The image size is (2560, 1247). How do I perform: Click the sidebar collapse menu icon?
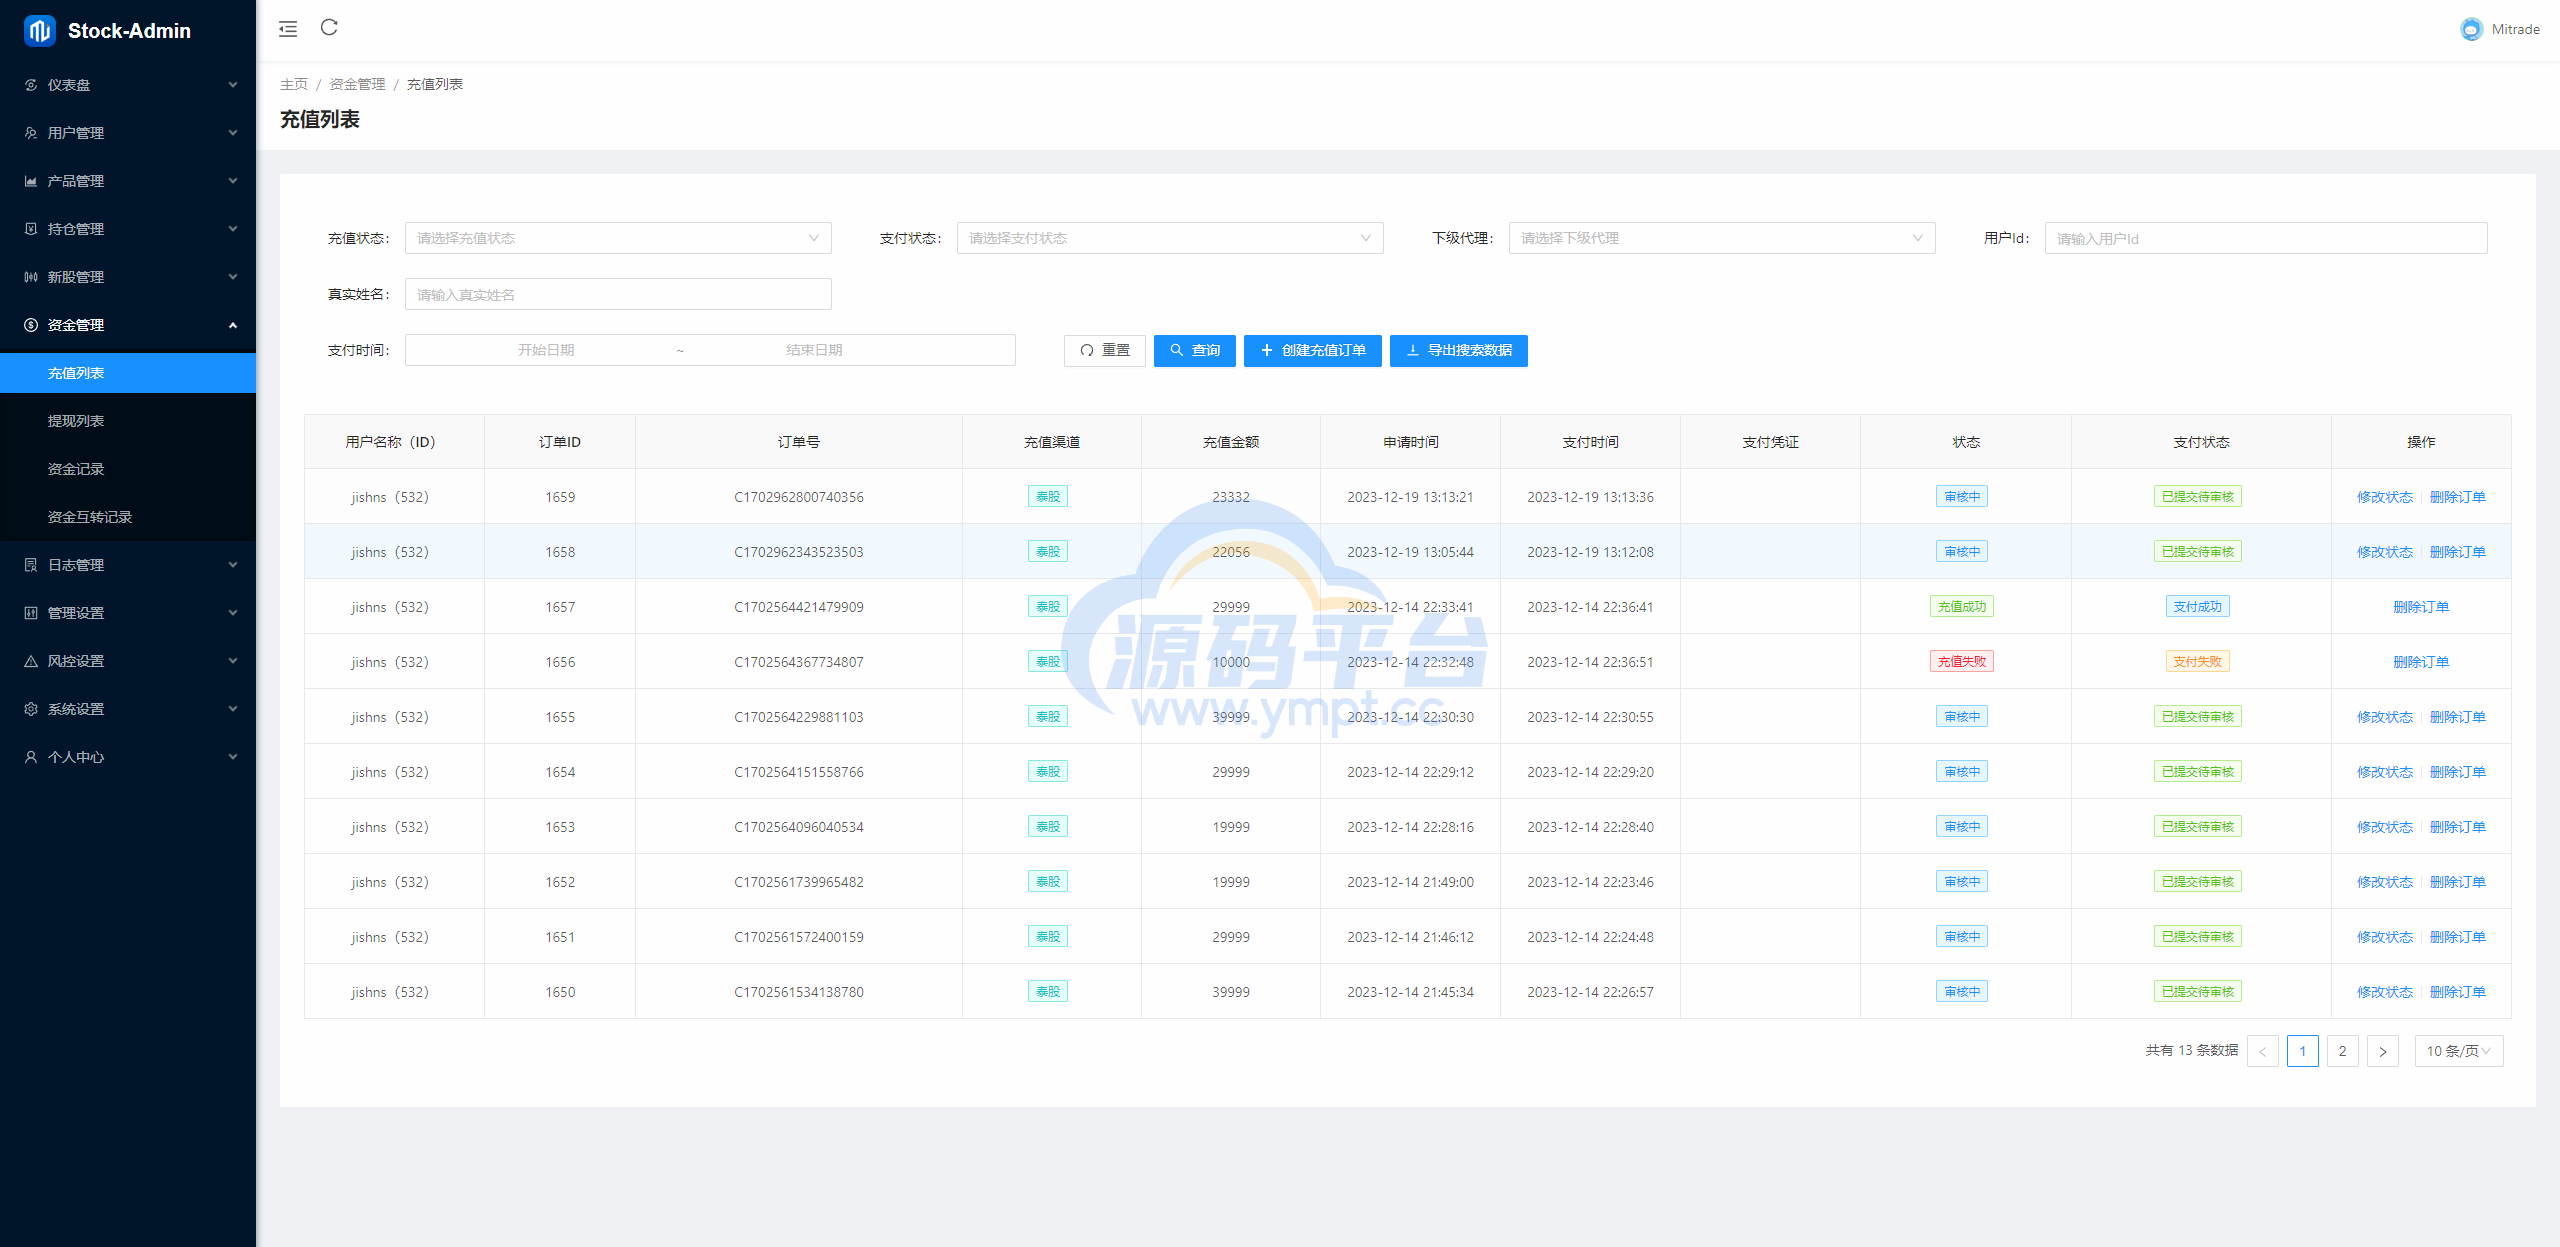point(288,29)
